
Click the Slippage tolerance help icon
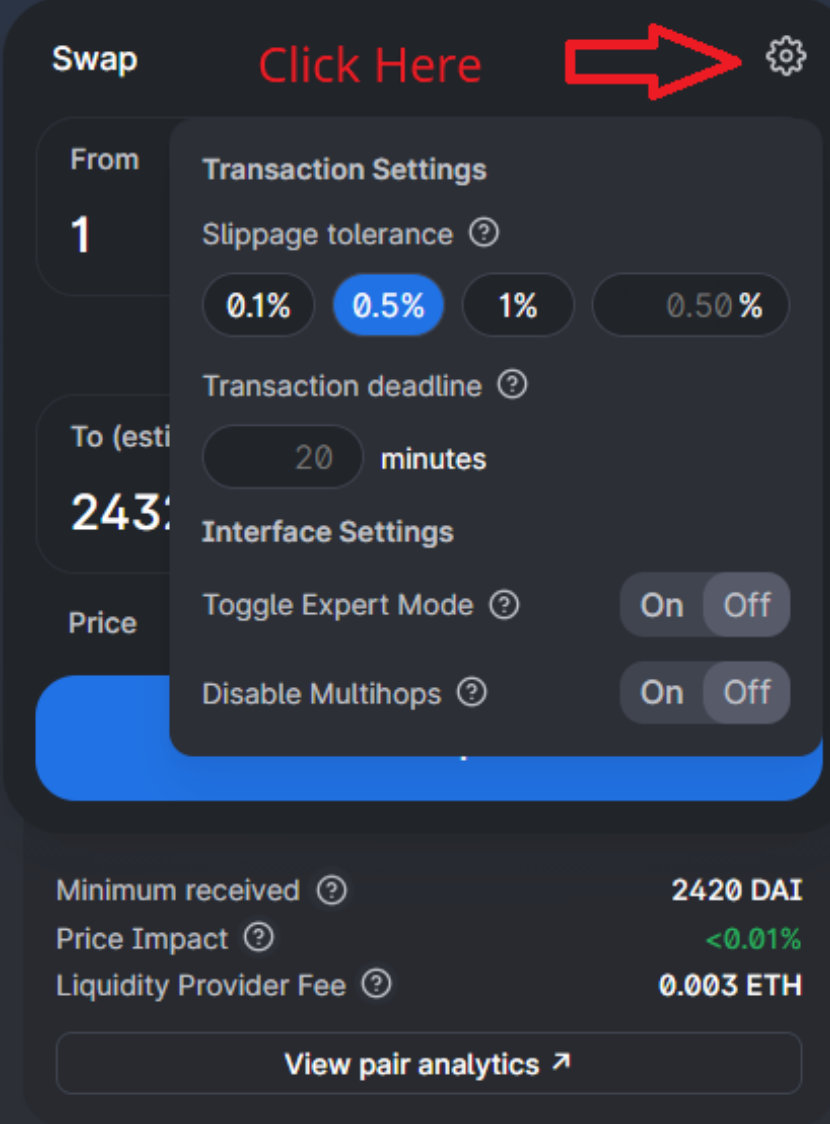[484, 234]
